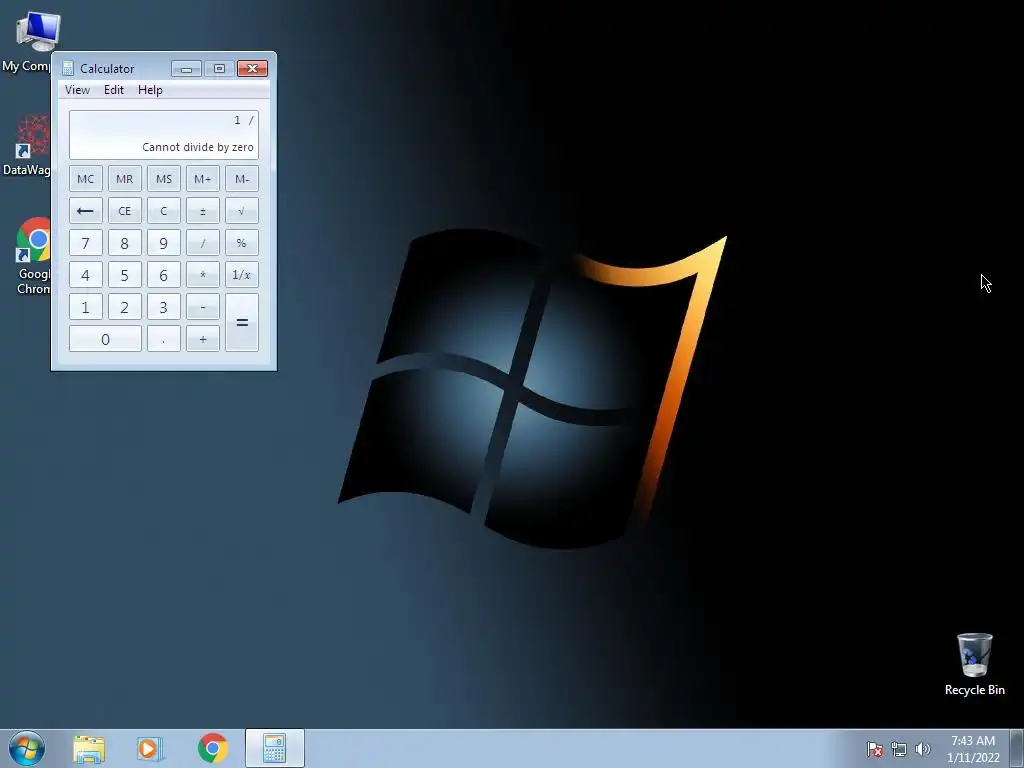This screenshot has width=1024, height=768.
Task: Click the Show desktop strip
Action: pyautogui.click(x=1017, y=748)
